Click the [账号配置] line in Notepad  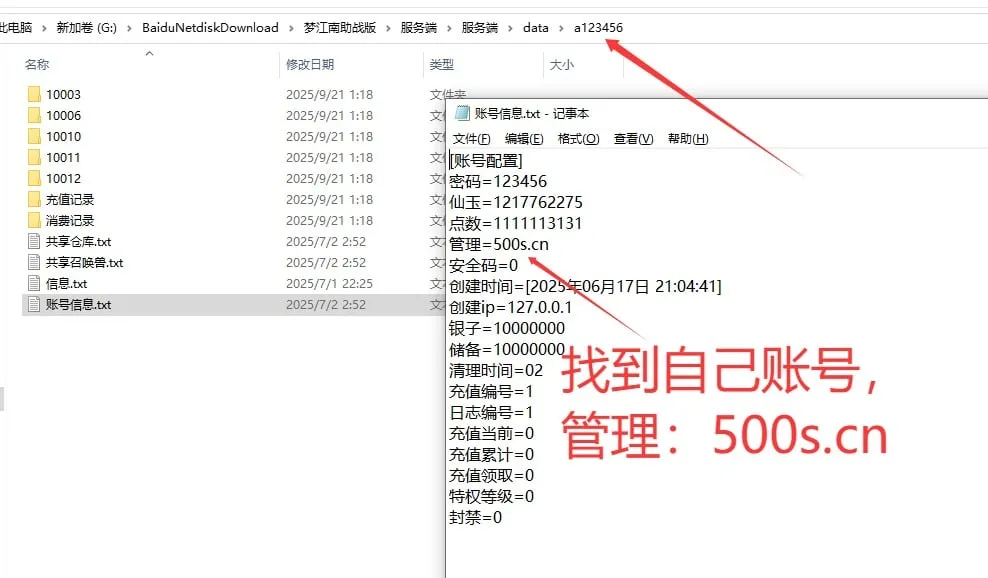[x=486, y=161]
